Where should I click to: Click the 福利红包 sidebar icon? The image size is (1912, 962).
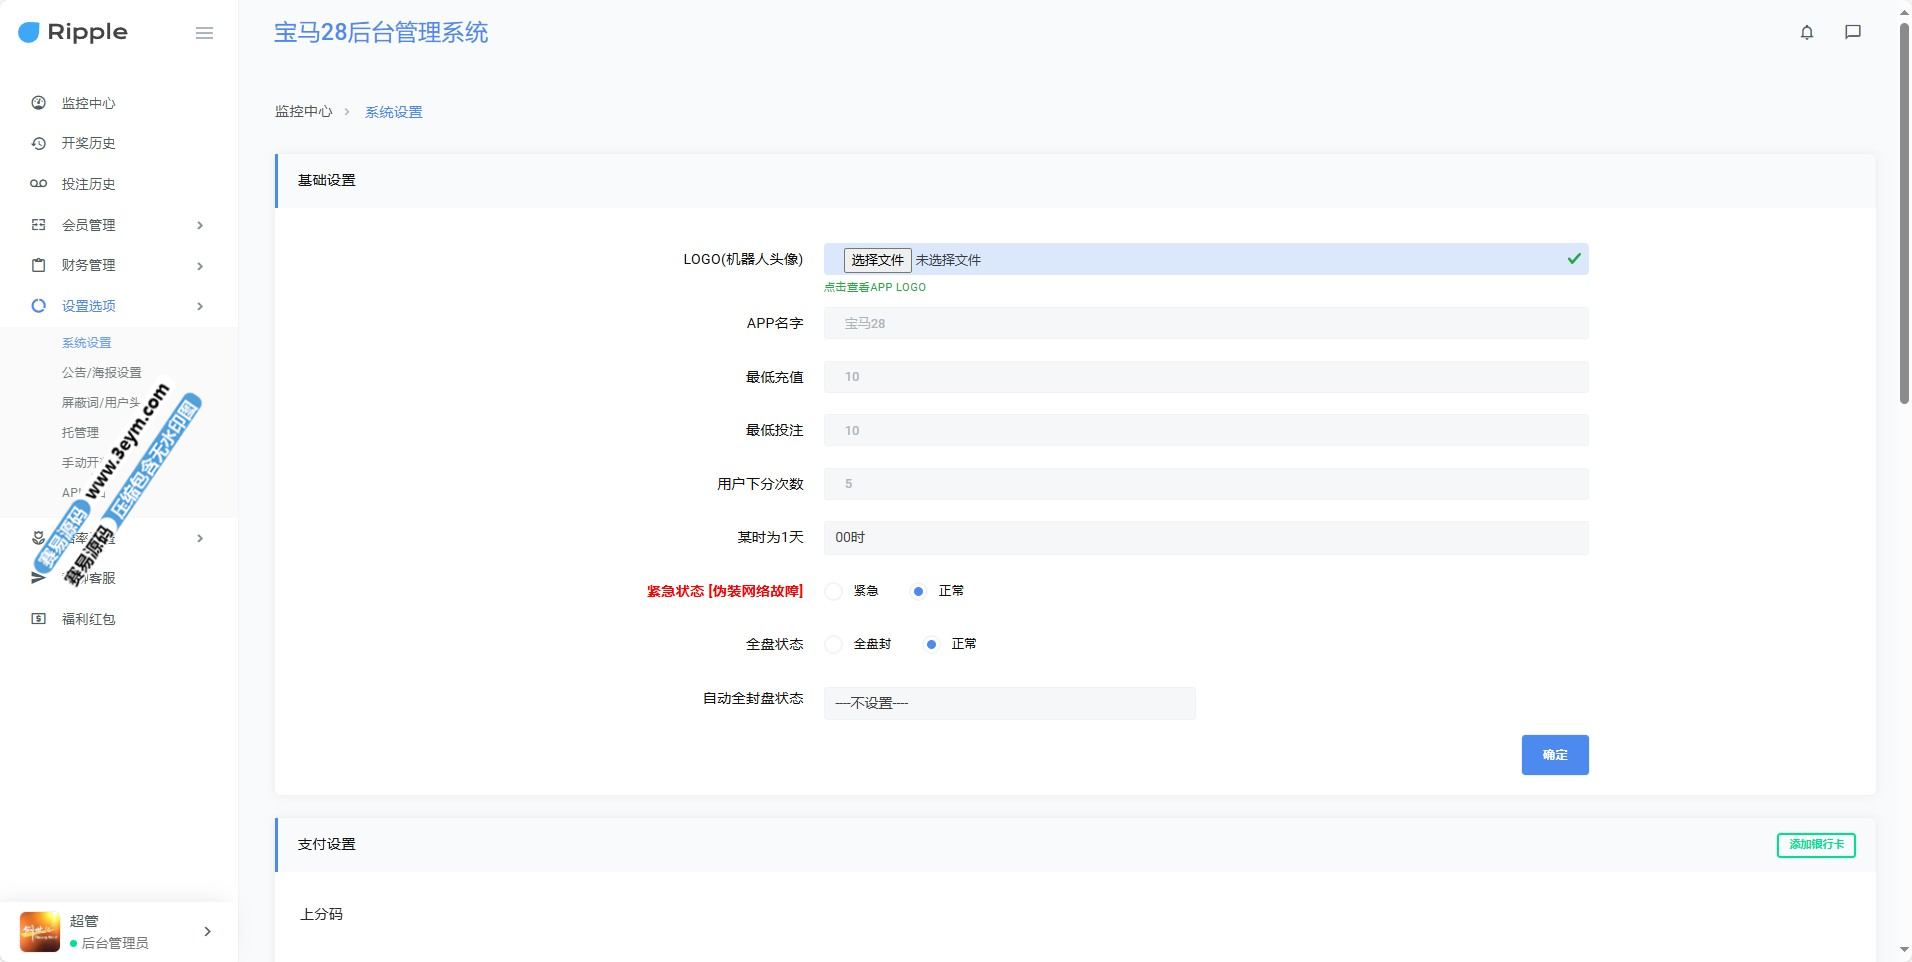(39, 619)
